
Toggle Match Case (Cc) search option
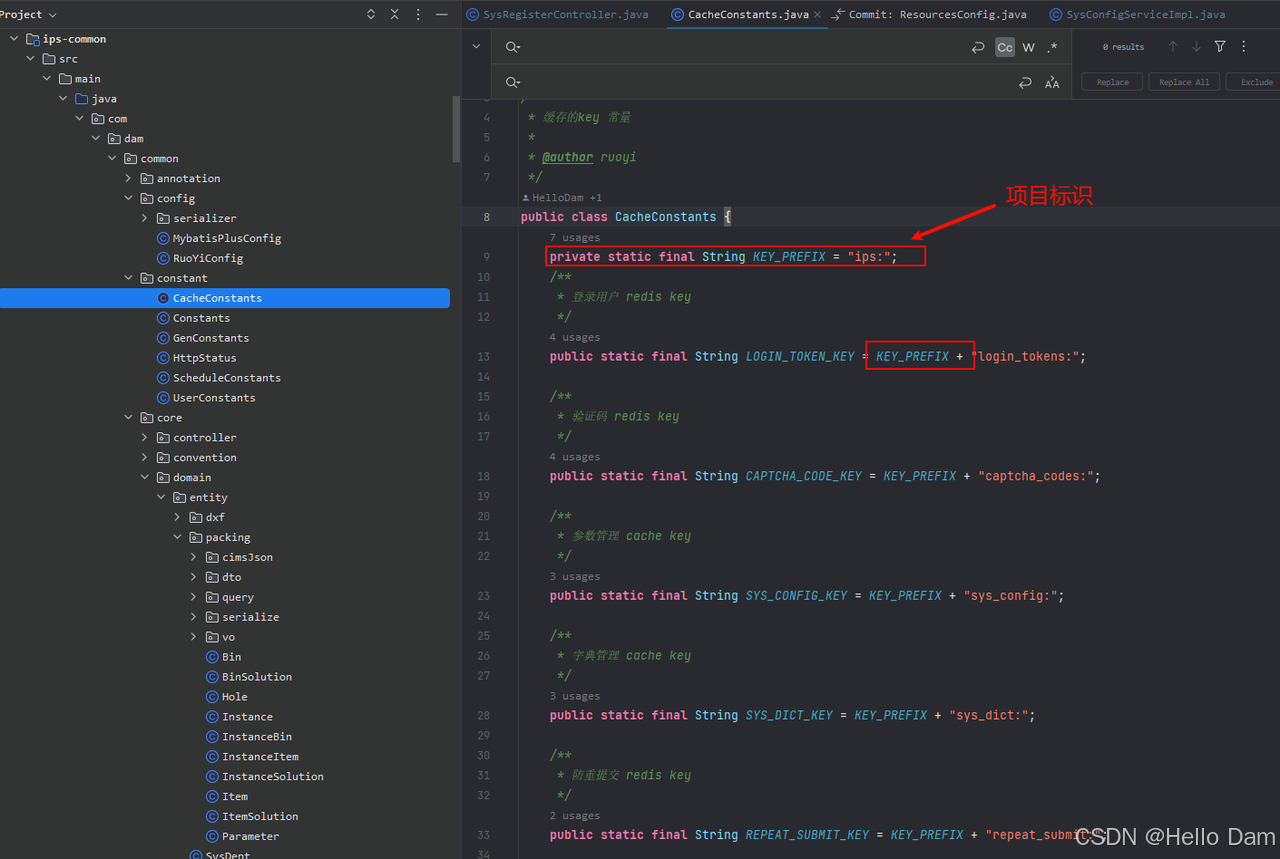[1005, 47]
